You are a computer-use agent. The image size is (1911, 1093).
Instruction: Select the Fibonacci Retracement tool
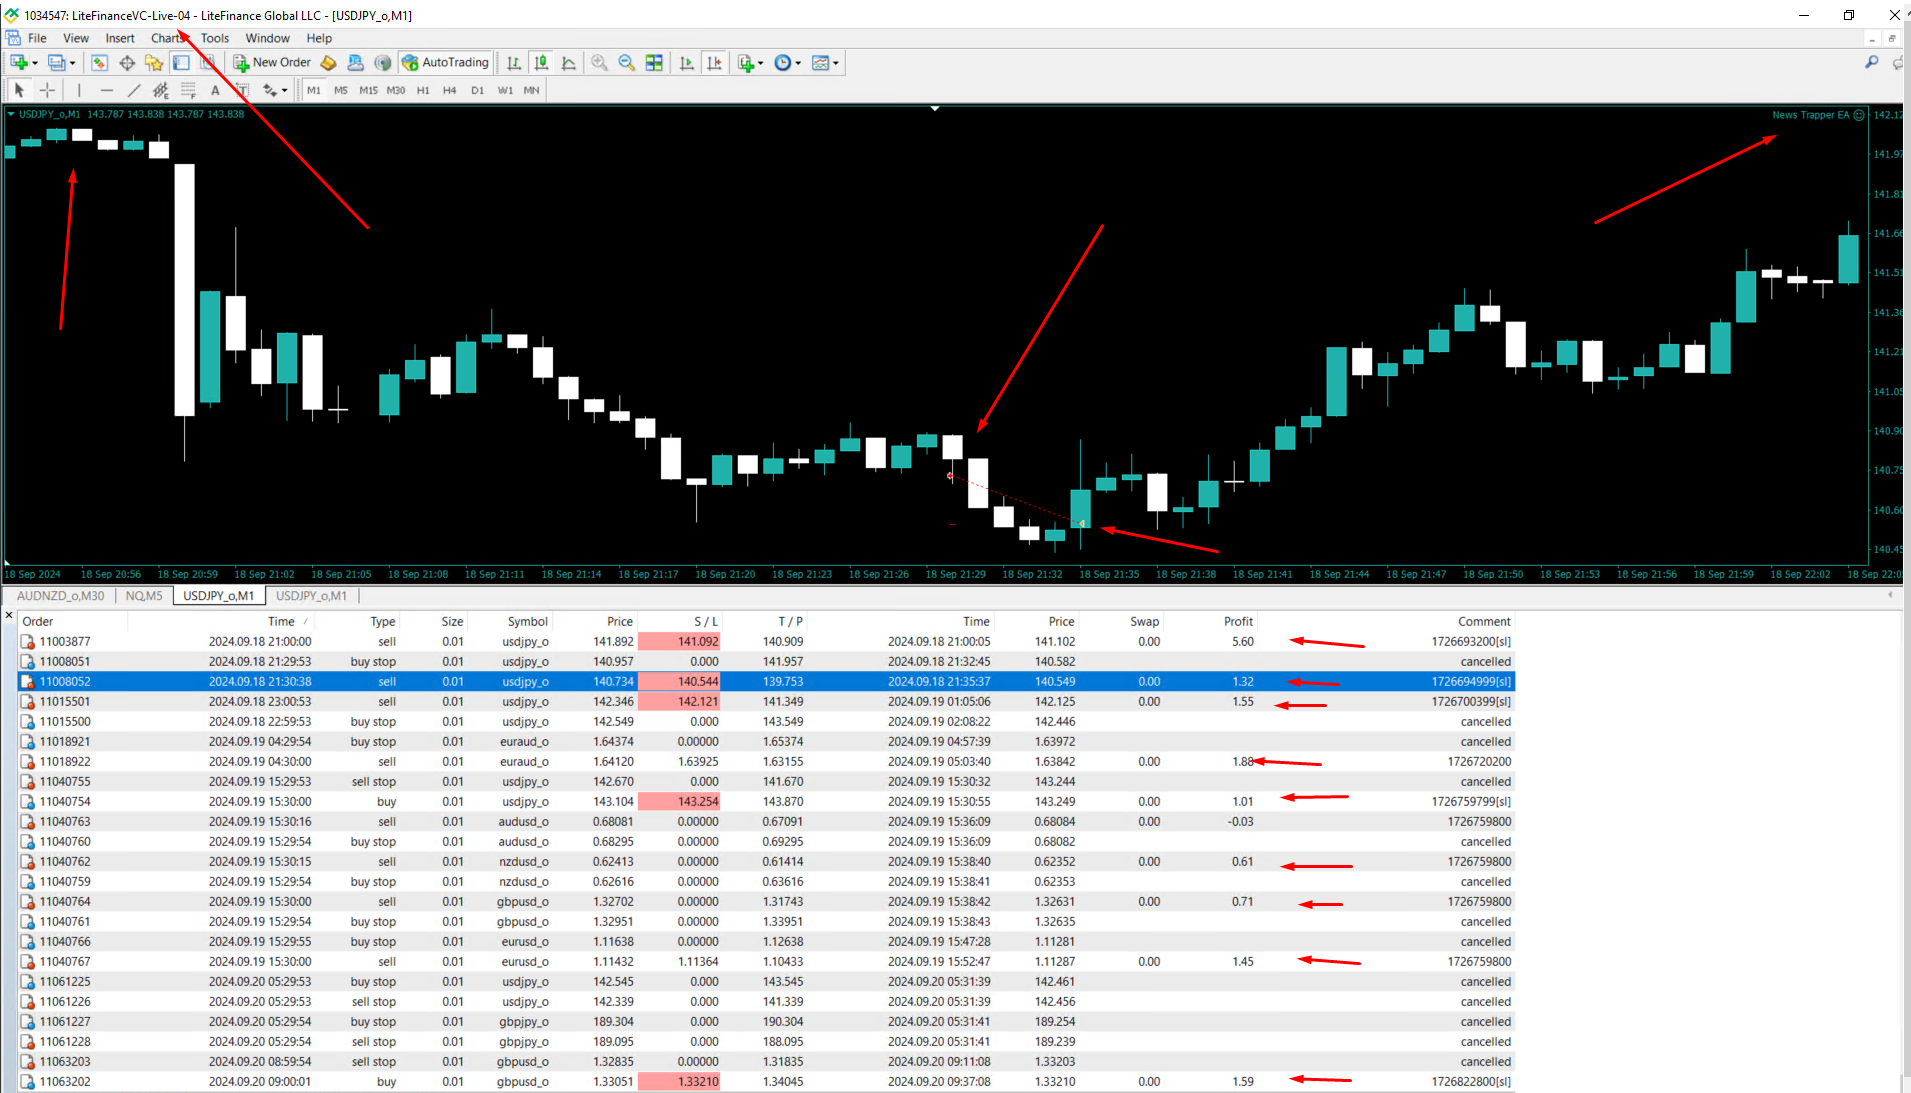[x=188, y=90]
